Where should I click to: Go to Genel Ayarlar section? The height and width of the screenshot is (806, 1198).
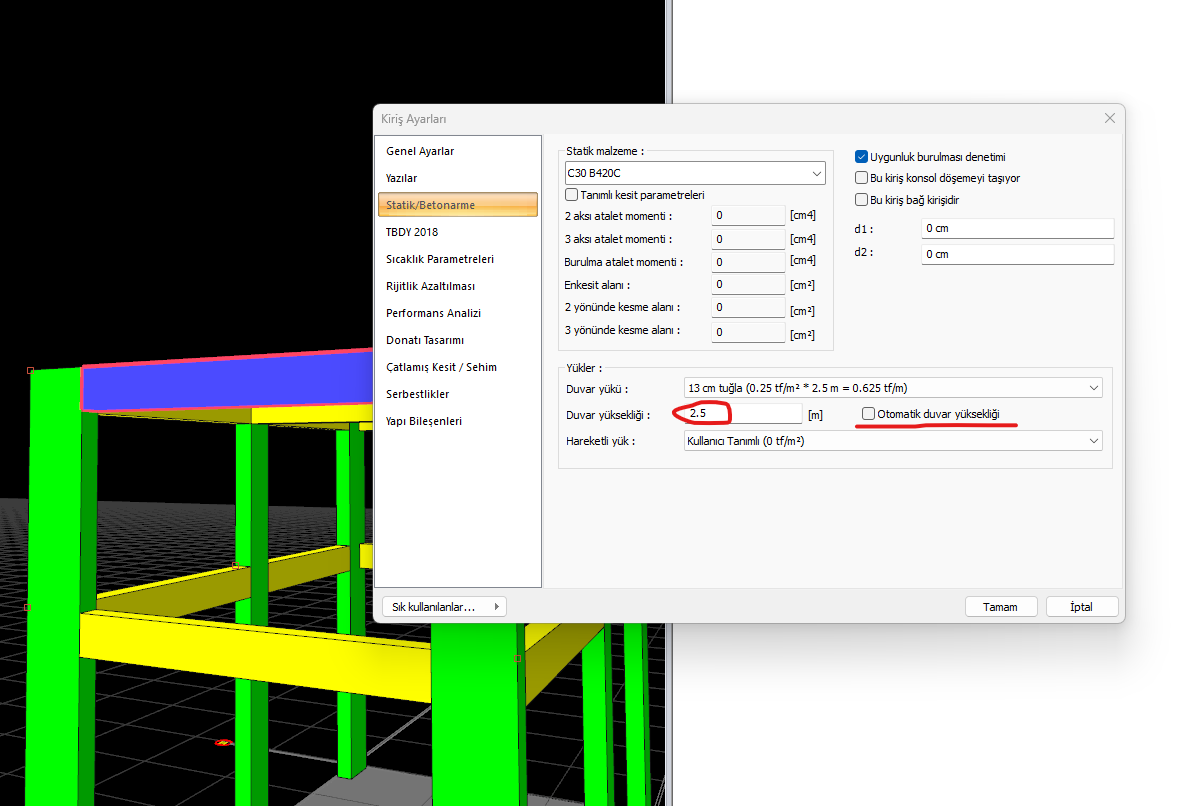tap(420, 151)
